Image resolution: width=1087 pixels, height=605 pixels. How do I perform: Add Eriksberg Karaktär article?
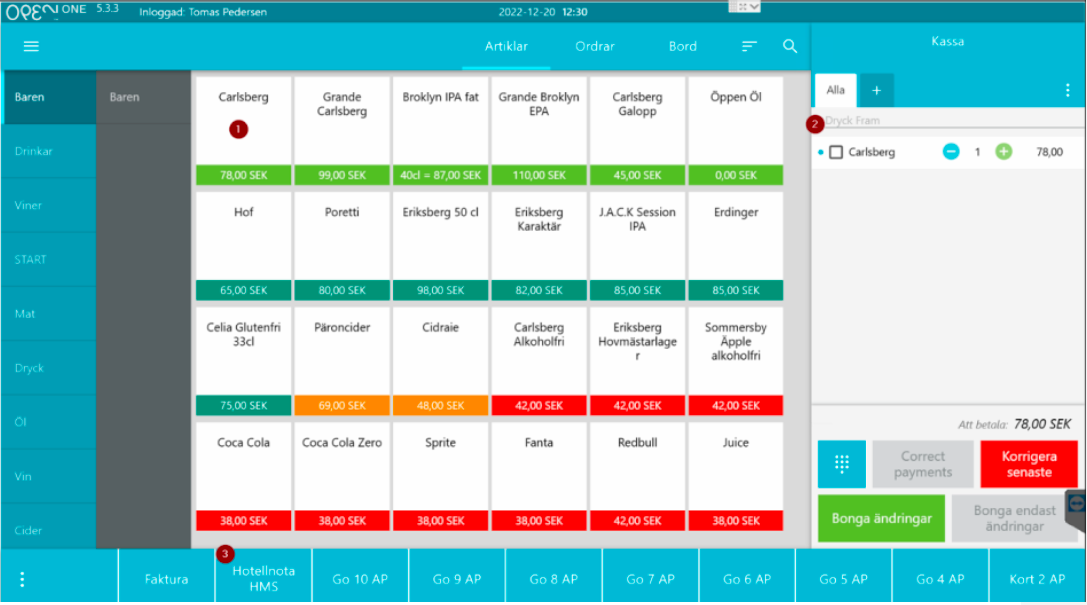[x=539, y=246]
